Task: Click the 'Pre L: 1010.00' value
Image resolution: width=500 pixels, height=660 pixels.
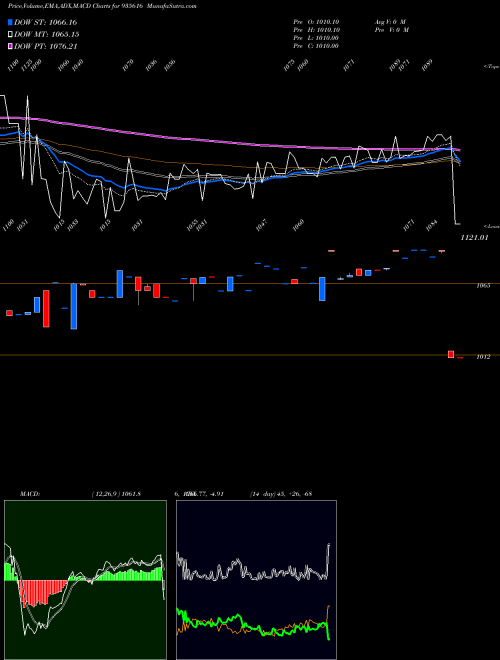Action: pos(316,38)
